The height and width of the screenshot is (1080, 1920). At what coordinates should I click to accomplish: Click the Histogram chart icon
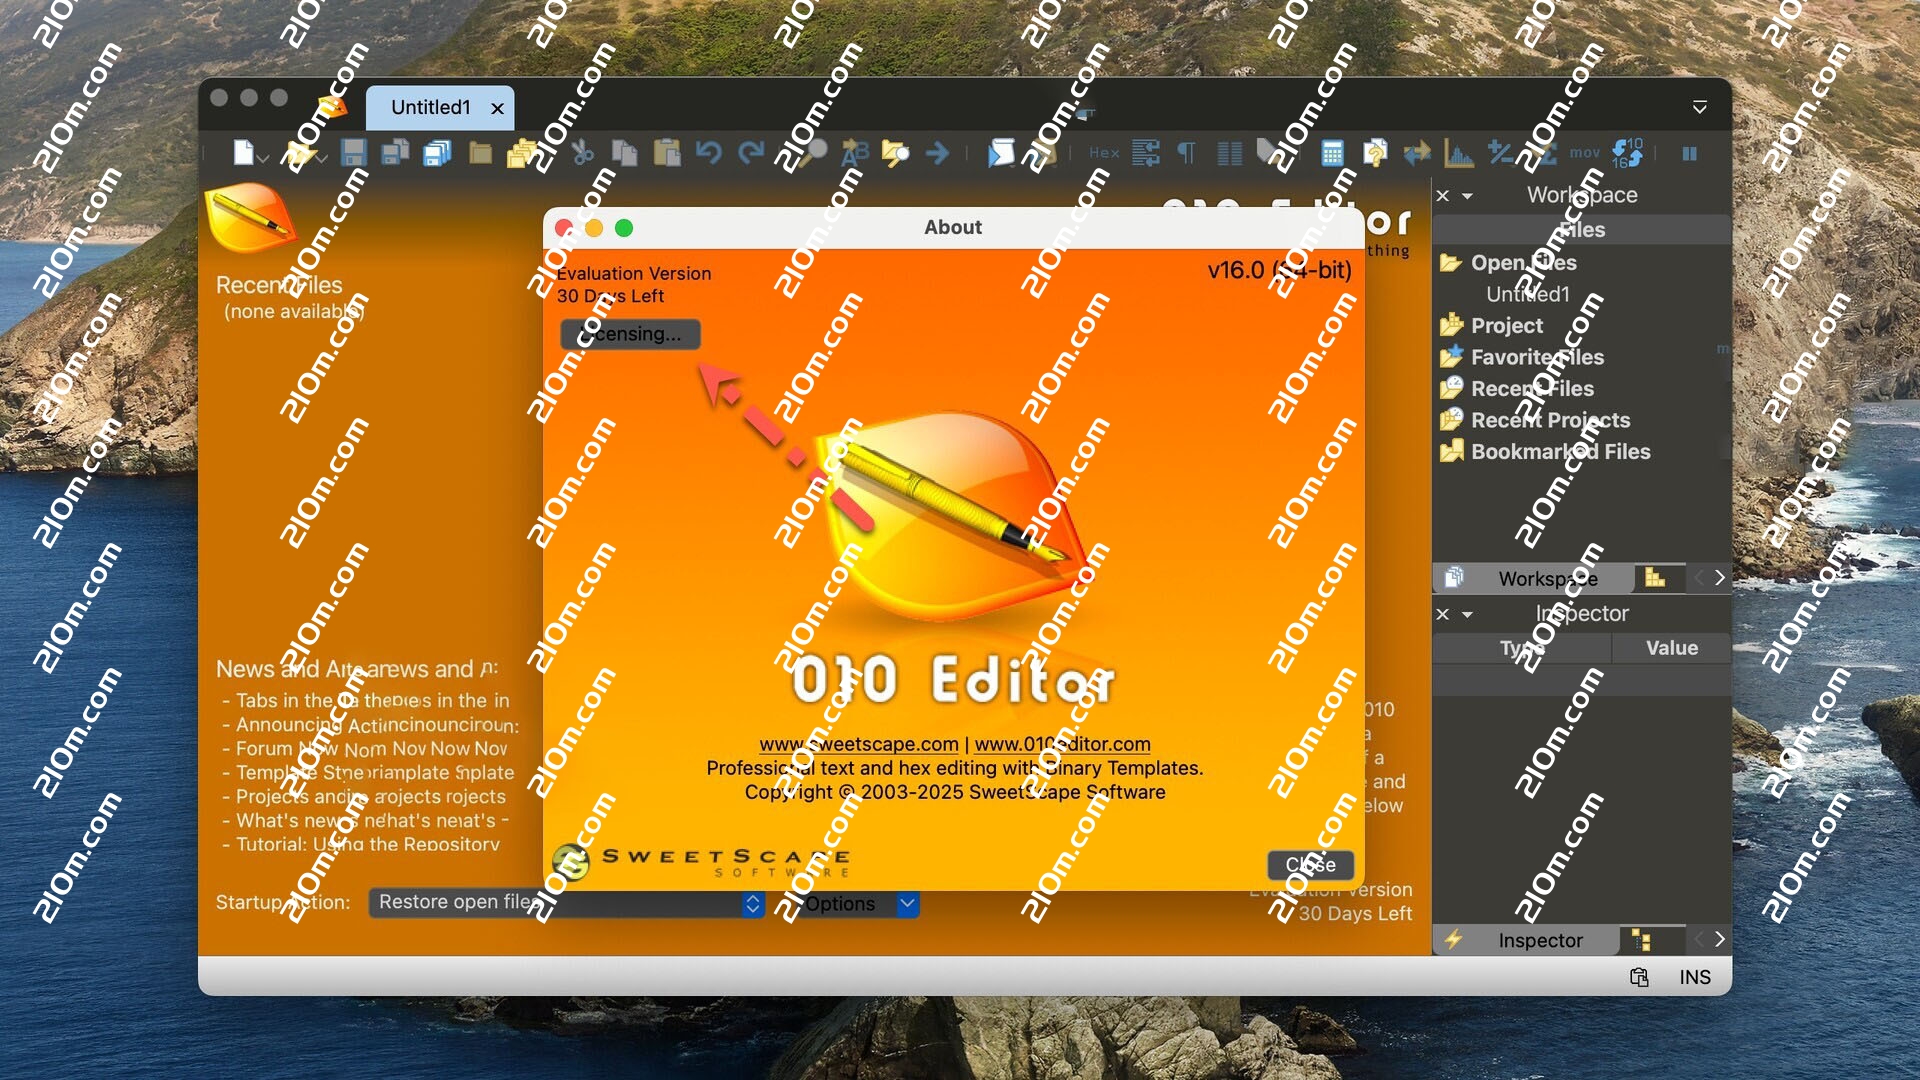[x=1459, y=153]
